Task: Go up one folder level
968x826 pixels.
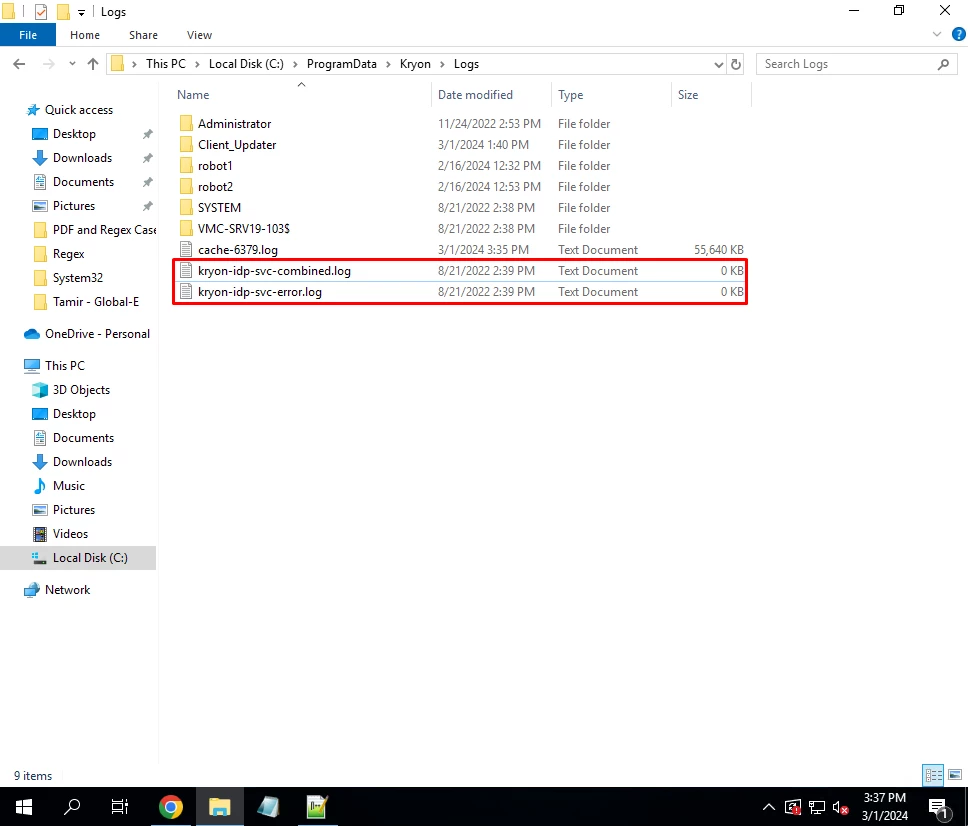Action: pos(93,64)
